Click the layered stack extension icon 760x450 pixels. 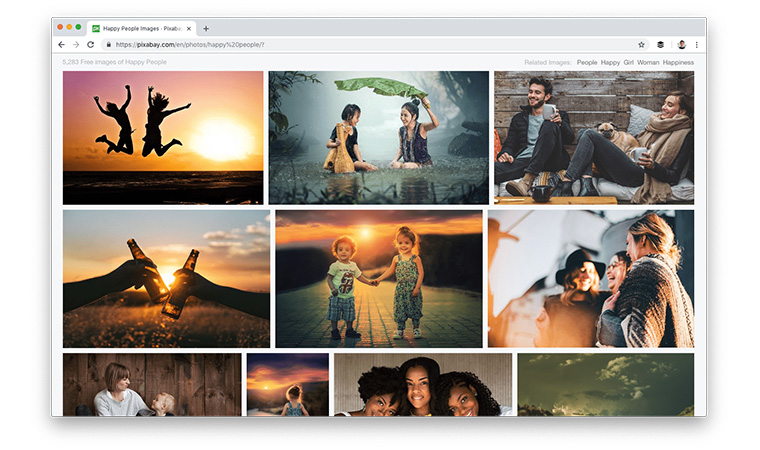[660, 45]
